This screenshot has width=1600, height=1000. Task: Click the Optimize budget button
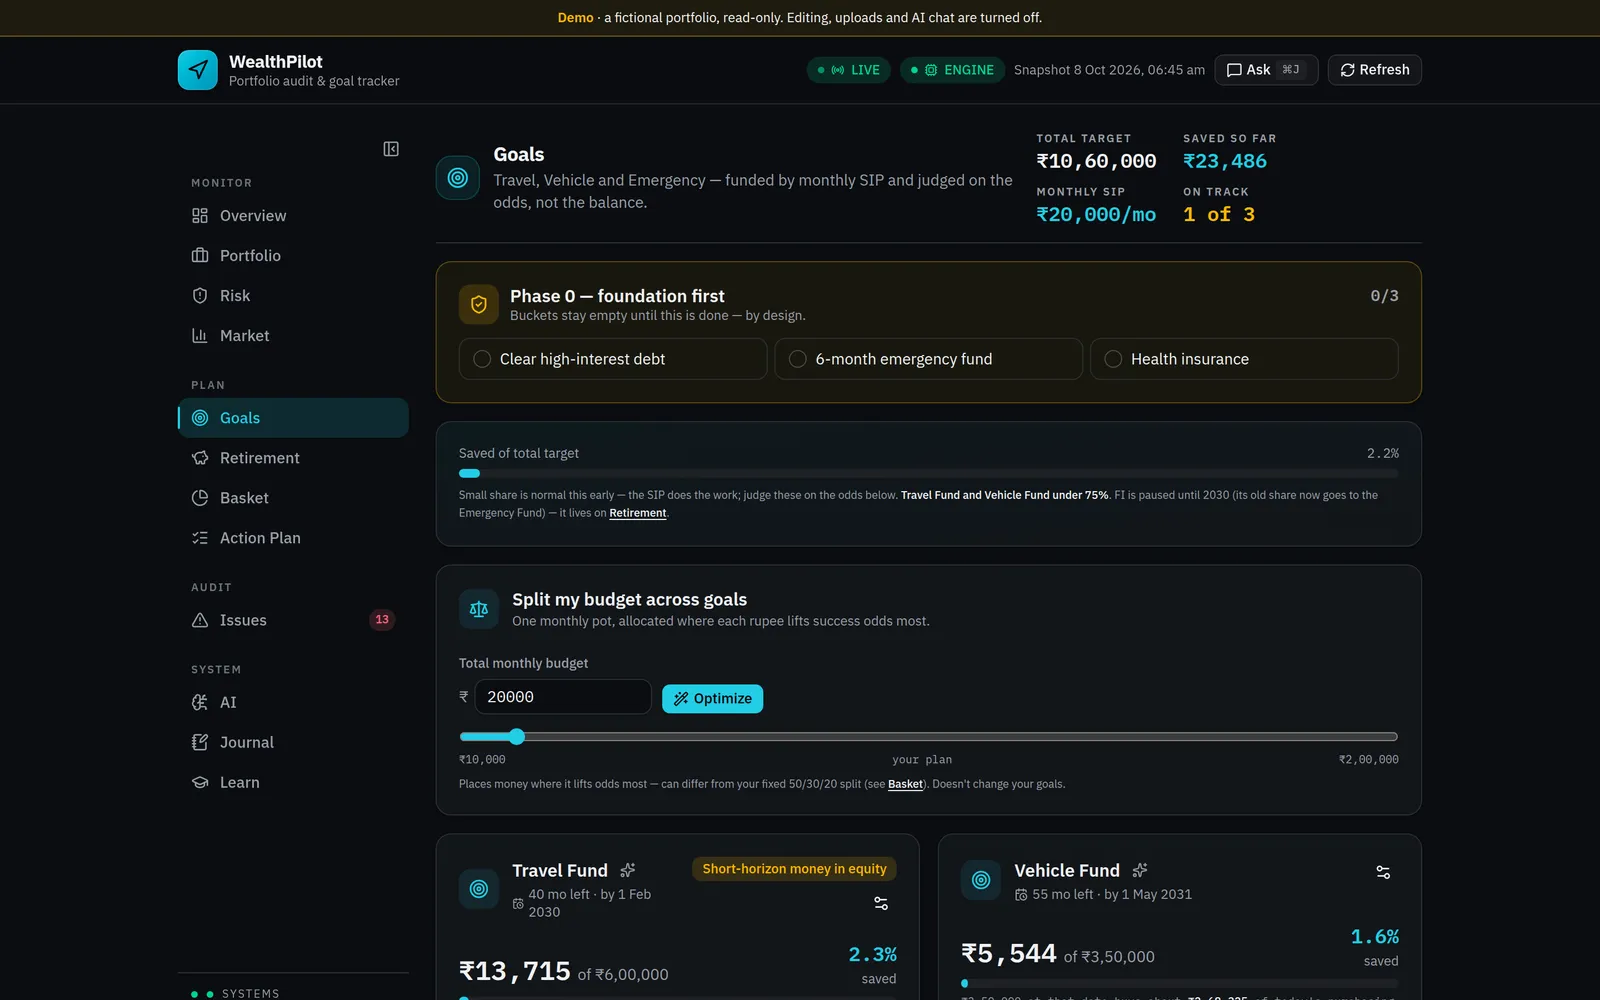[x=712, y=699]
